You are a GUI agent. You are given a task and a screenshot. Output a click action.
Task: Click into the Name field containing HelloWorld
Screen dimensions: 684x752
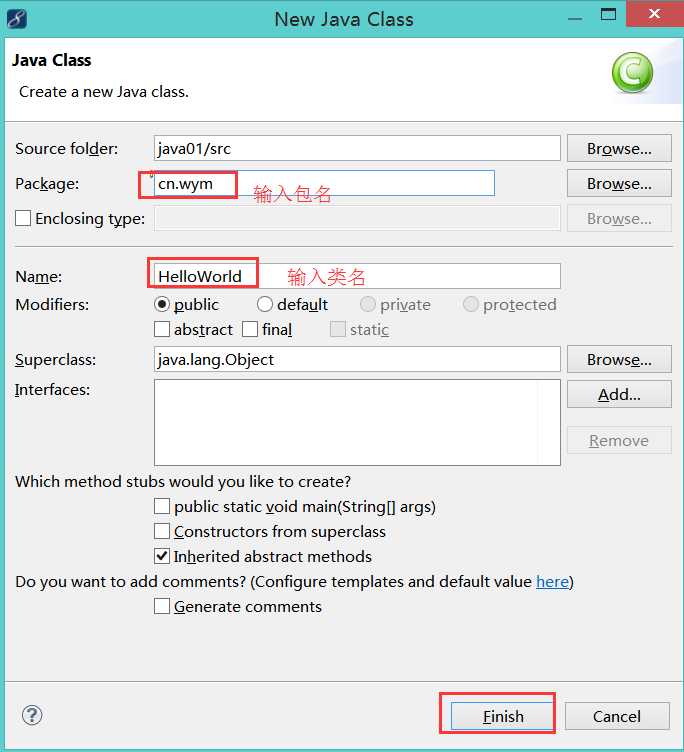click(x=357, y=276)
